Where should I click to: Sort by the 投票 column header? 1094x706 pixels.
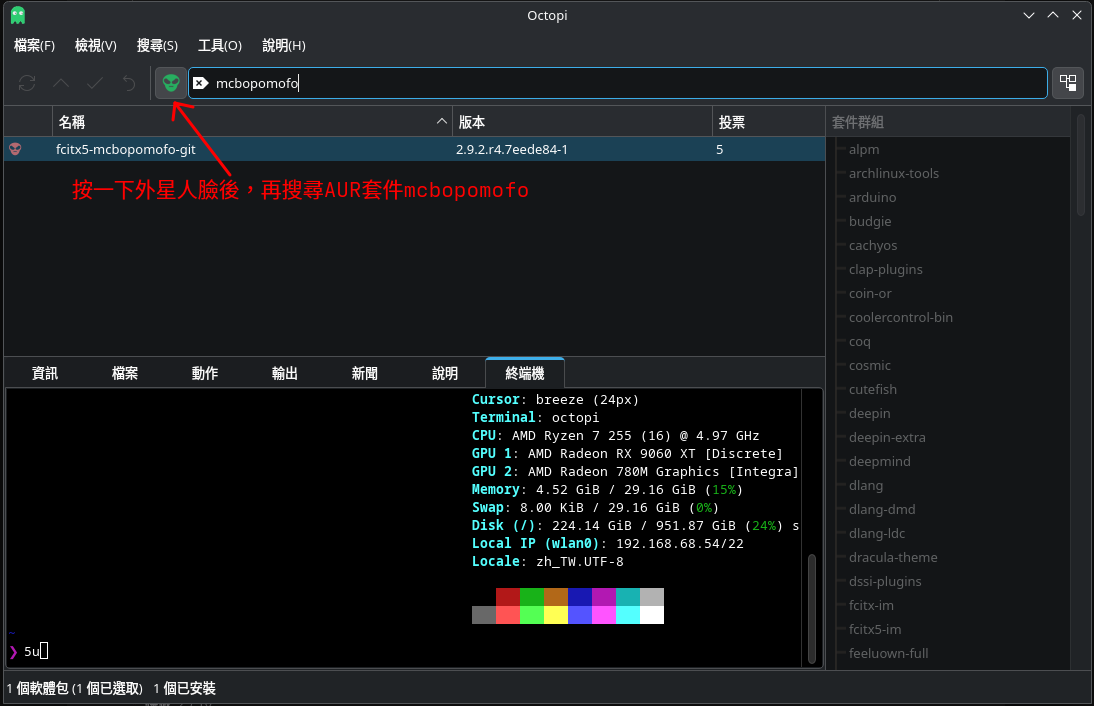coord(768,122)
